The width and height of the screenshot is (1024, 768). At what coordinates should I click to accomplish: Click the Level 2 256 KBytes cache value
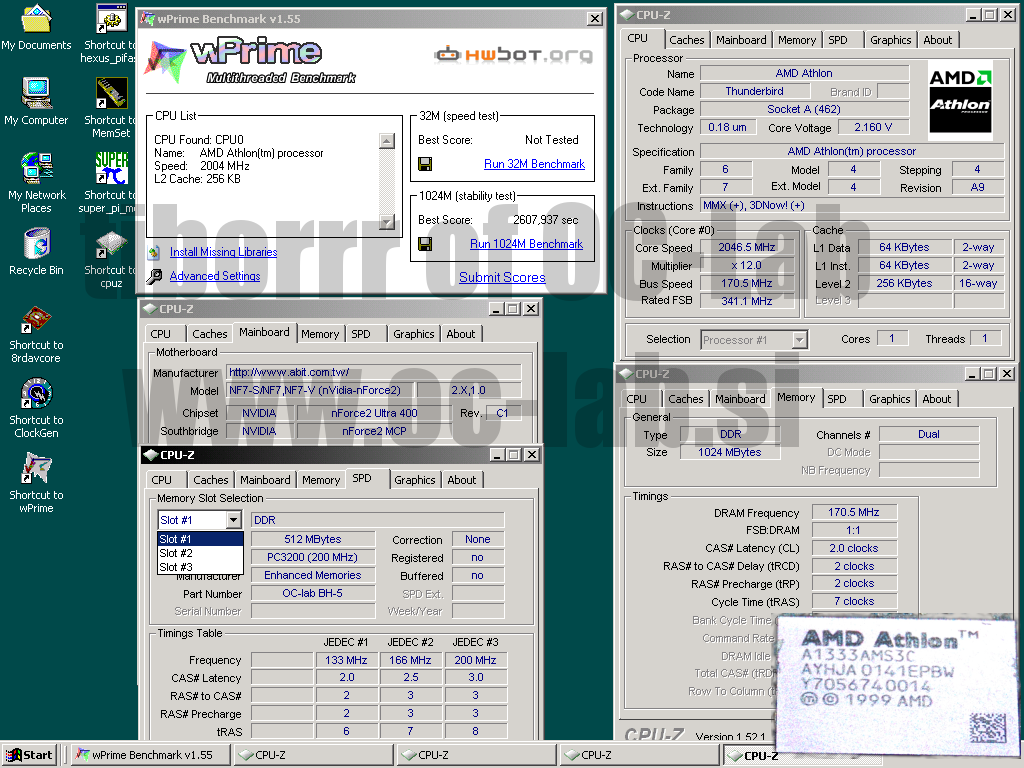click(x=904, y=283)
